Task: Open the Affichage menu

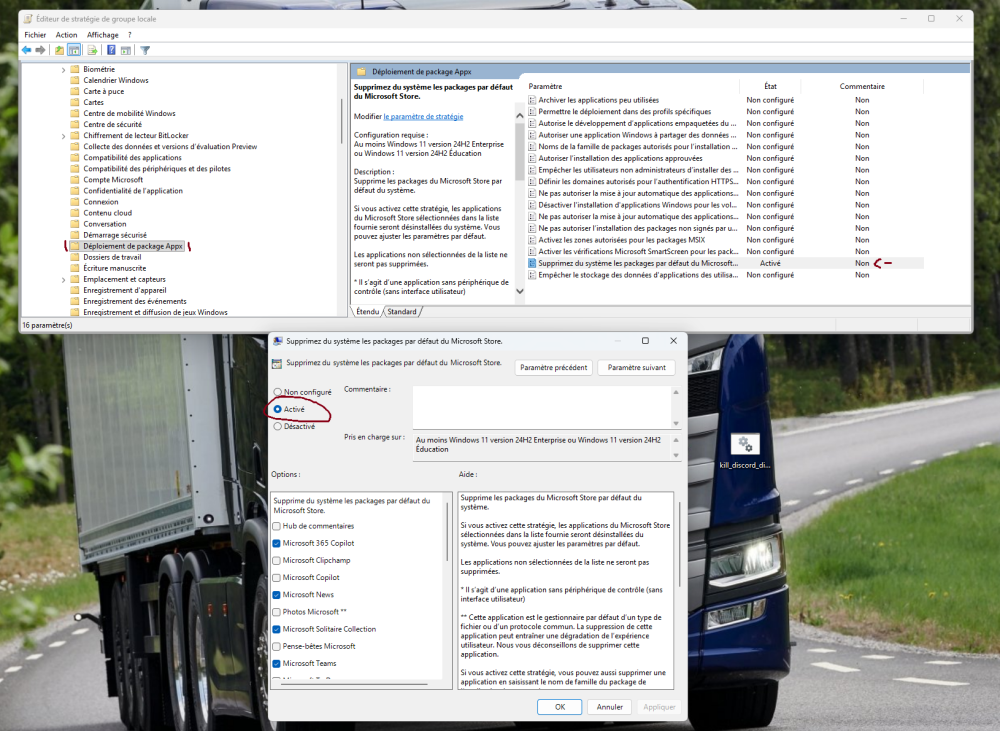Action: 103,35
